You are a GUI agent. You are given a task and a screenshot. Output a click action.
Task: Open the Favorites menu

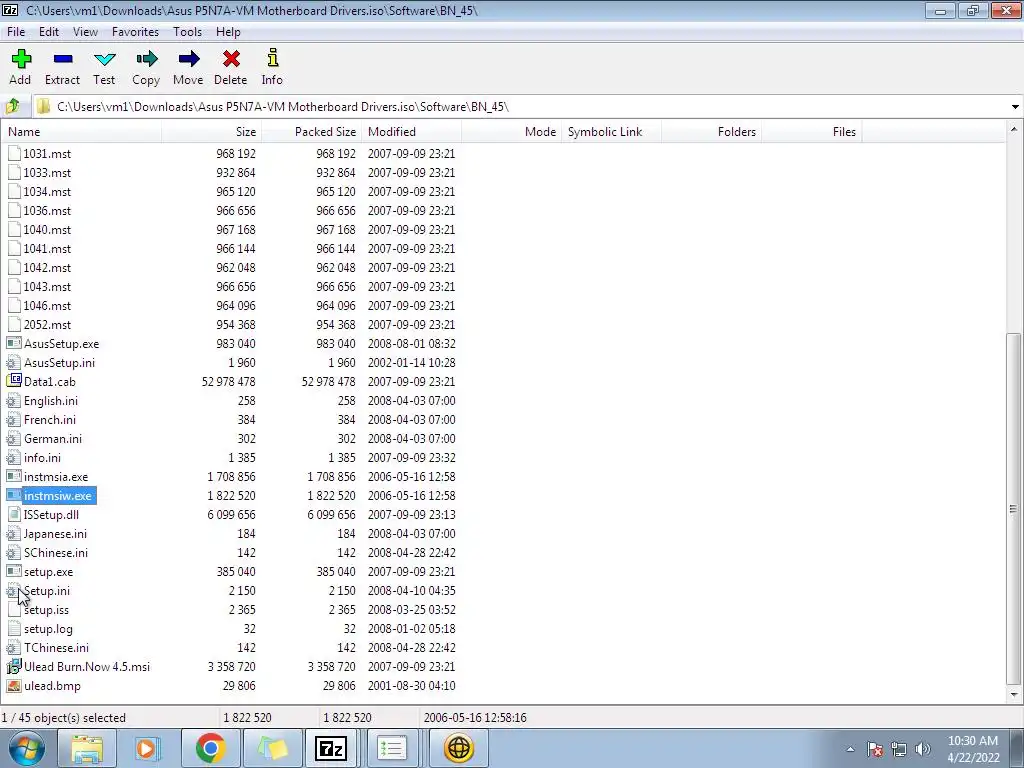135,31
